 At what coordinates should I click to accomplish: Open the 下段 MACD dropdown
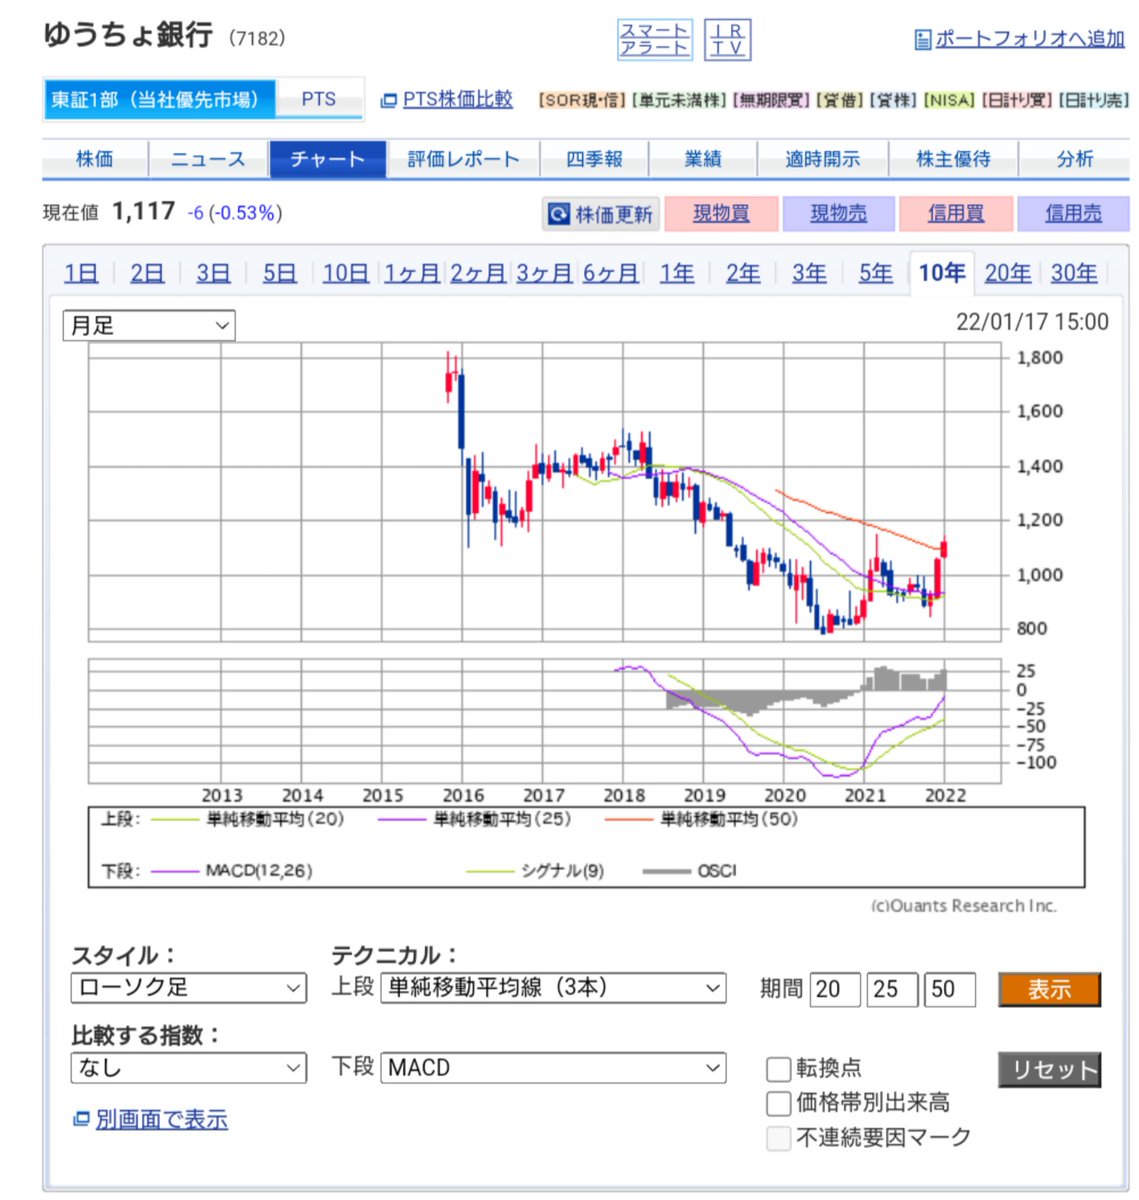click(x=553, y=1068)
